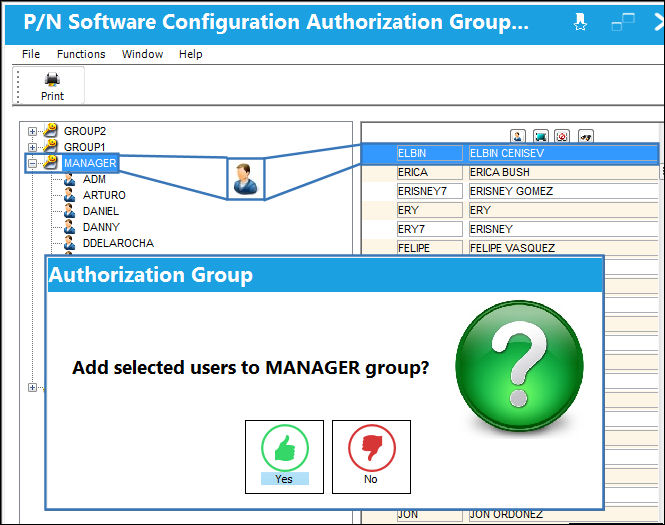Open the Window menu
The height and width of the screenshot is (525, 665).
[142, 54]
